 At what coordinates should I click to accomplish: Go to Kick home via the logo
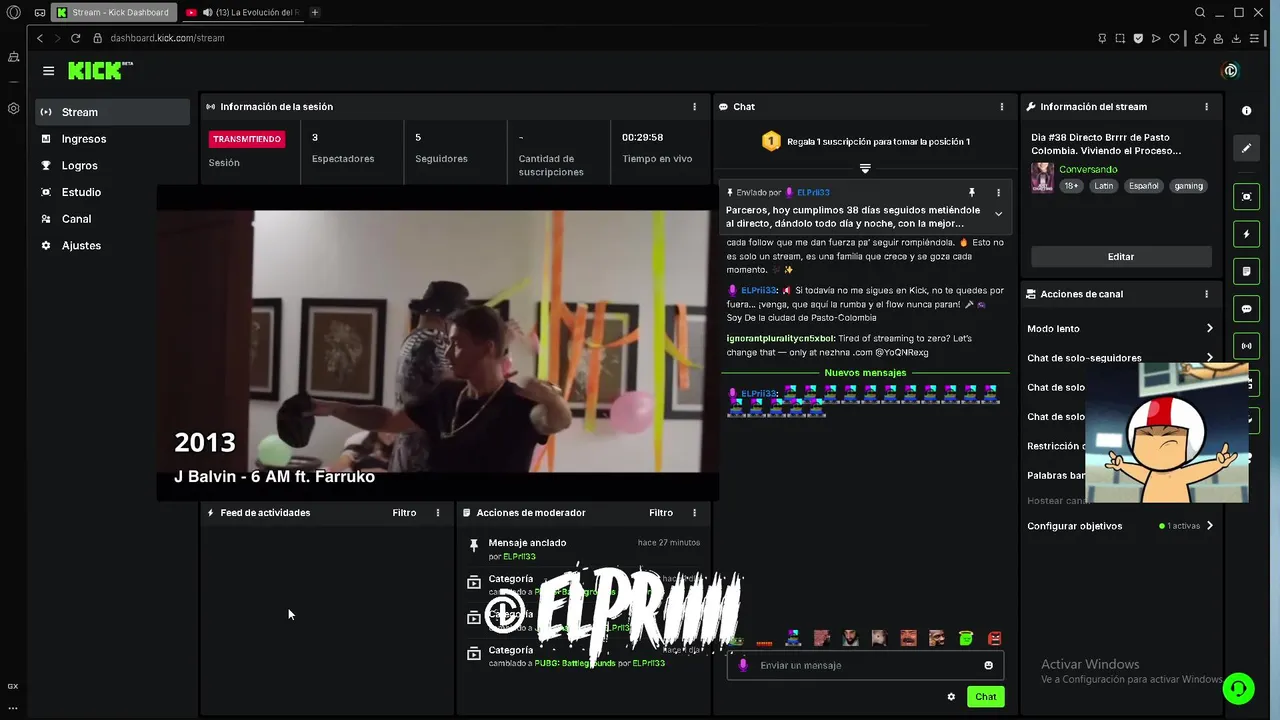(x=100, y=70)
